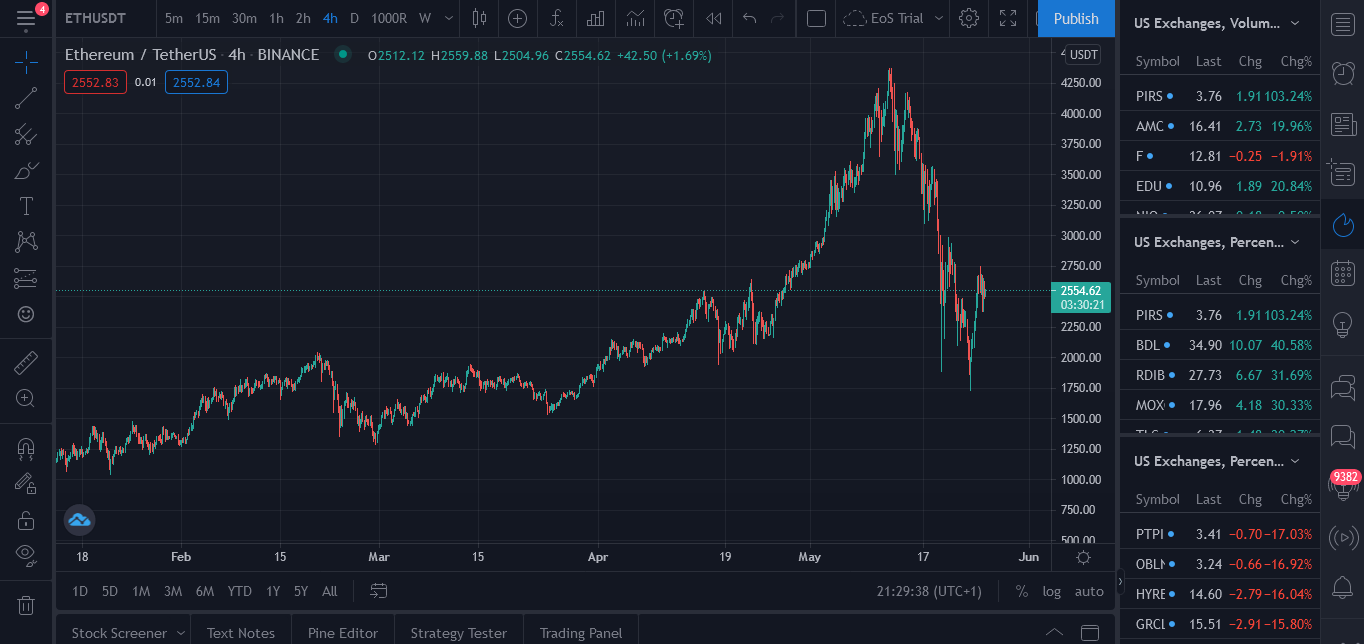Toggle auto scale
Image resolution: width=1364 pixels, height=644 pixels.
click(x=1089, y=591)
